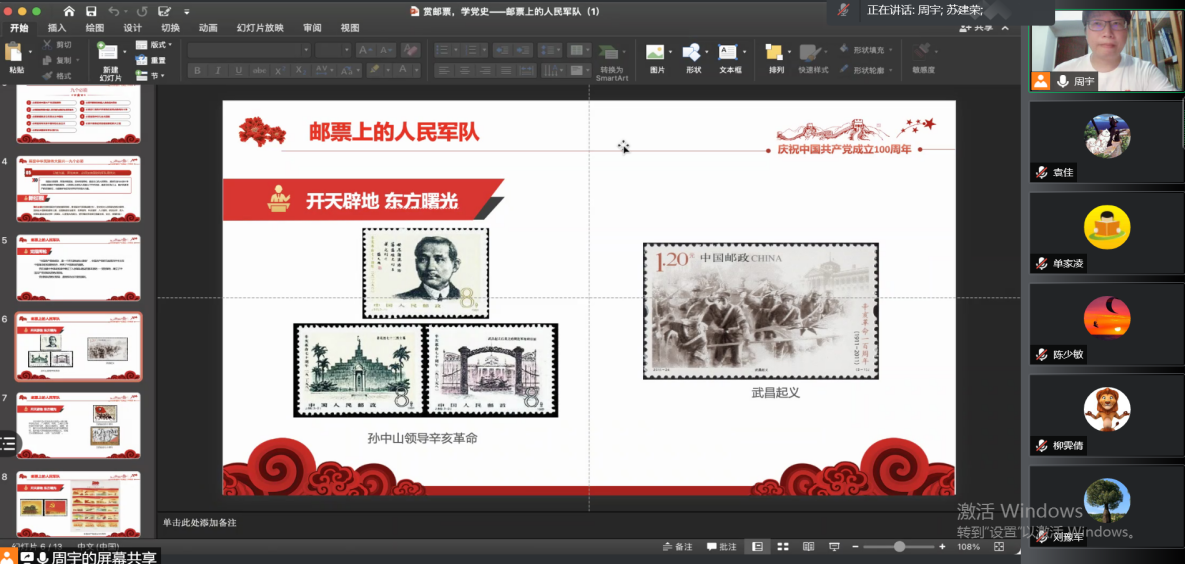
Task: Click the font size combo box
Action: pos(333,50)
